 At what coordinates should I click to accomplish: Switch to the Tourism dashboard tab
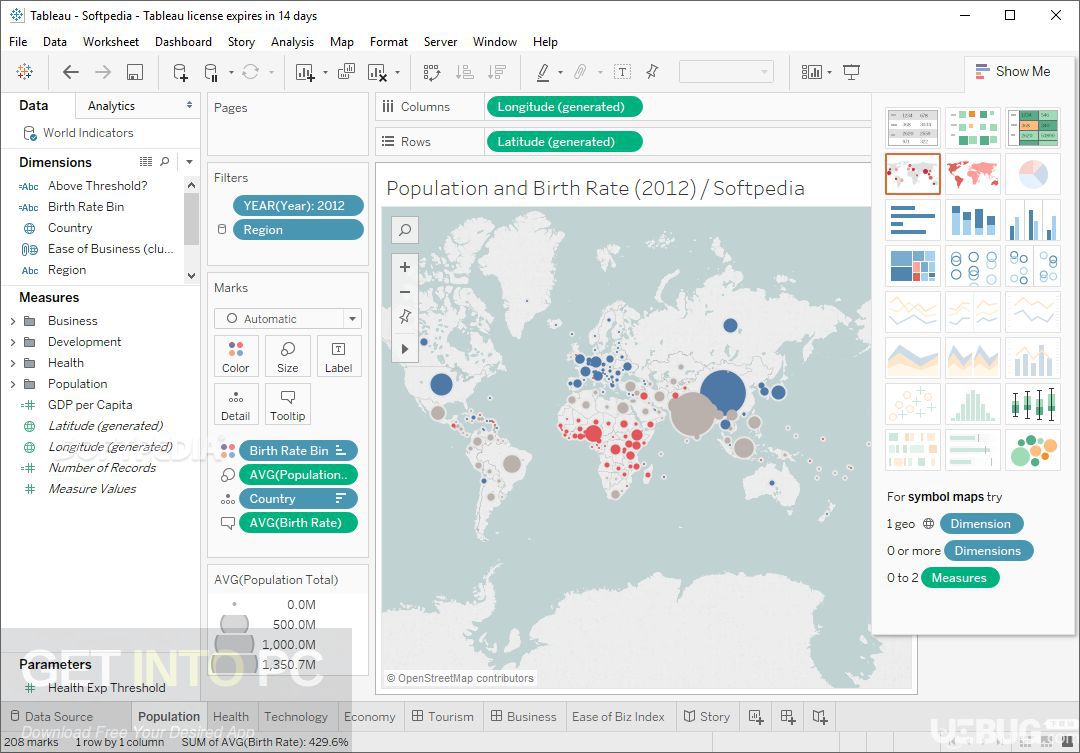(x=443, y=716)
